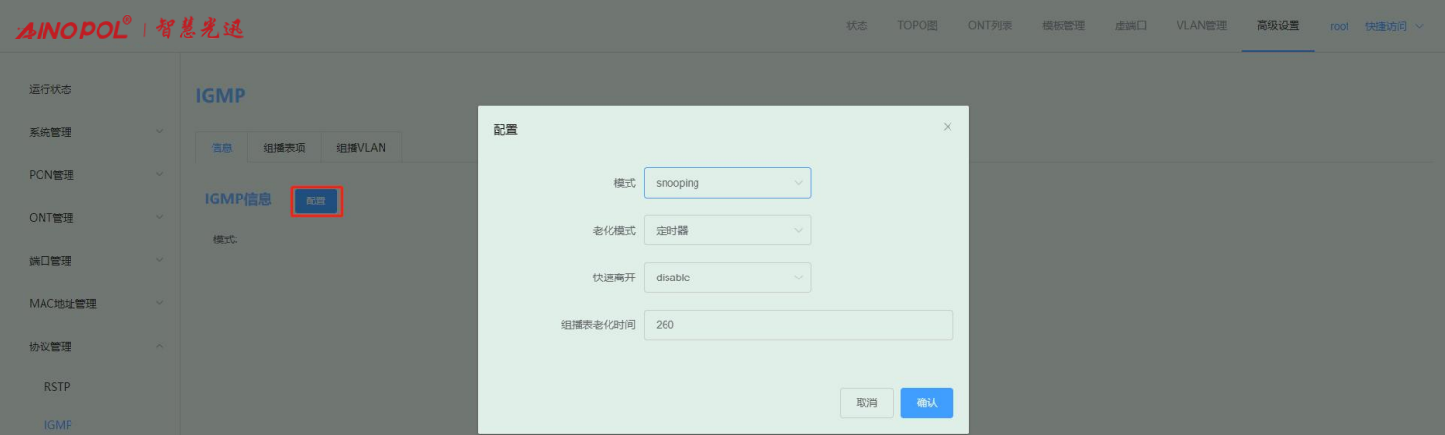The height and width of the screenshot is (435, 1445).
Task: Open the 状态 top menu
Action: point(856,26)
